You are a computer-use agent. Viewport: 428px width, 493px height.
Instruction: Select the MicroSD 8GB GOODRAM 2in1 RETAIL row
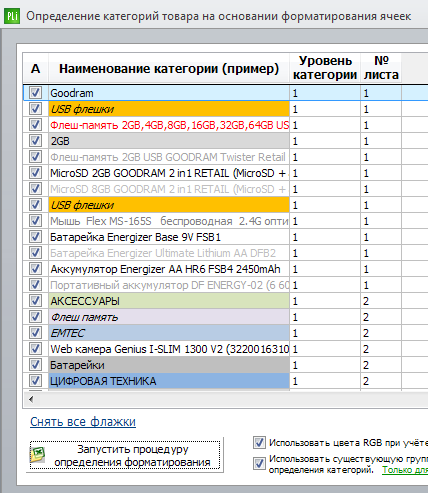pyautogui.click(x=169, y=189)
